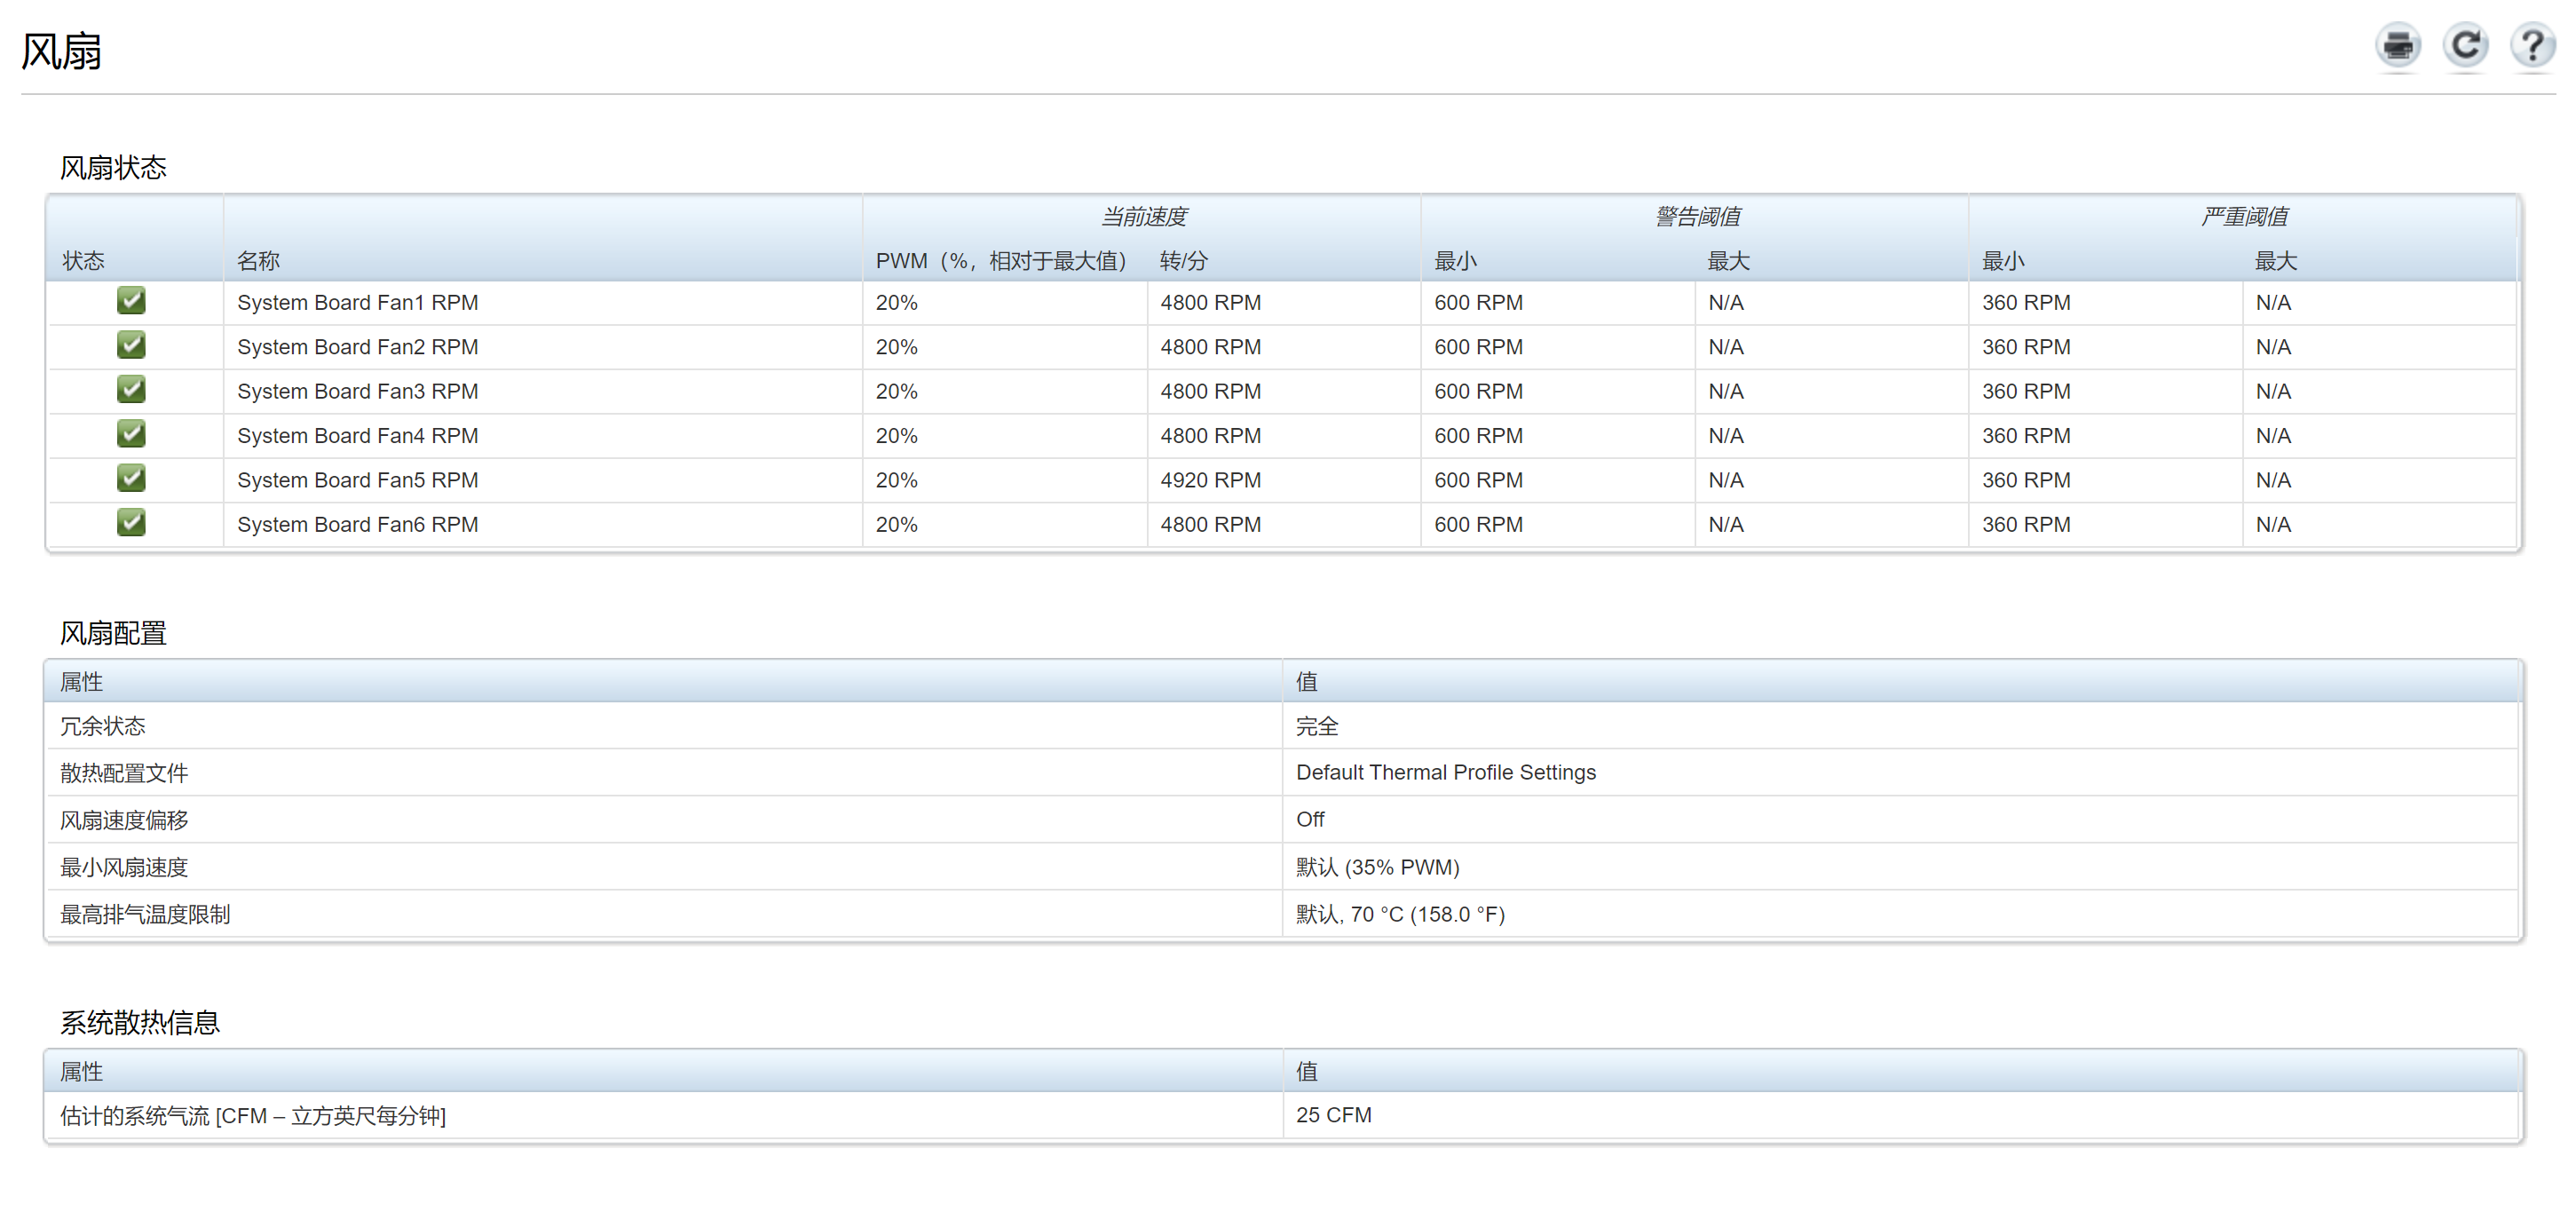Click Fan3 green status checkmark icon
This screenshot has width=2576, height=1212.
(x=131, y=390)
